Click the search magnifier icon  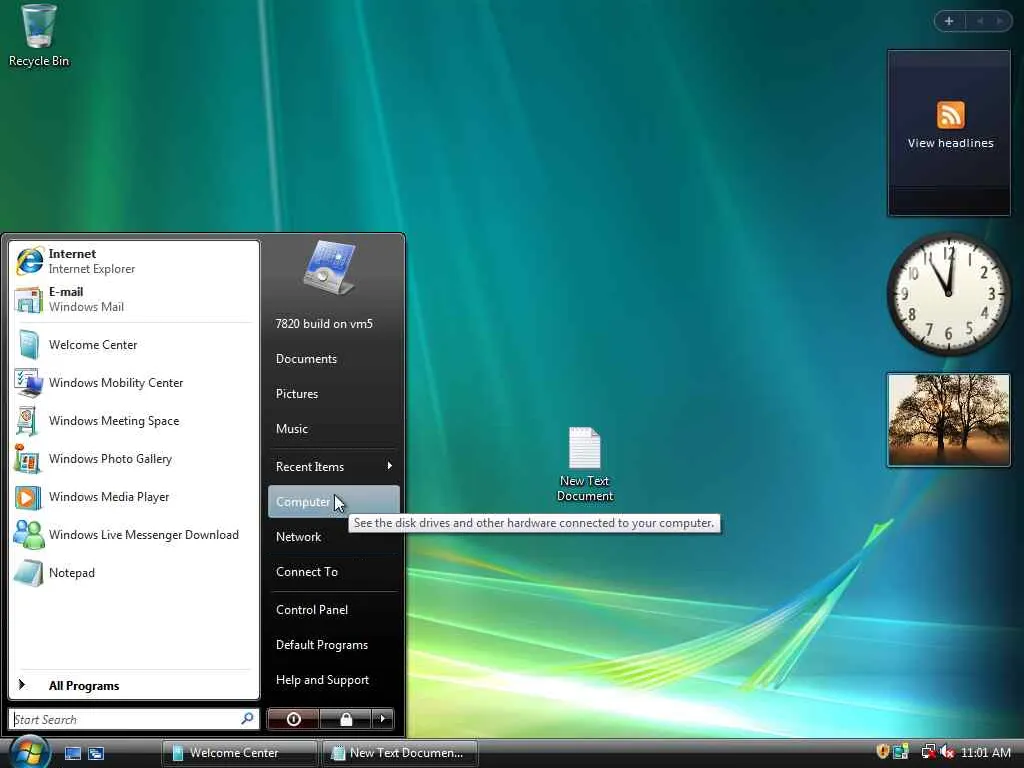pyautogui.click(x=247, y=719)
